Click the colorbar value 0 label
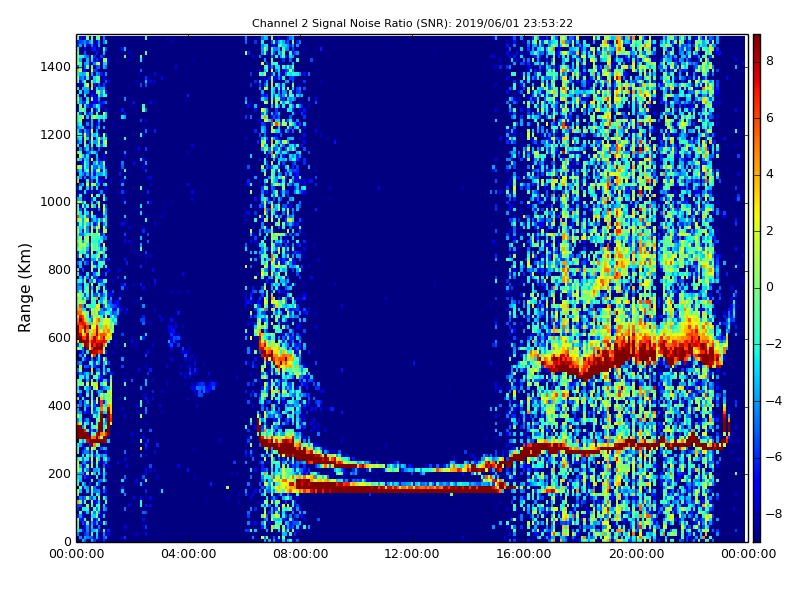Viewport: 800px width, 600px height. 770,287
